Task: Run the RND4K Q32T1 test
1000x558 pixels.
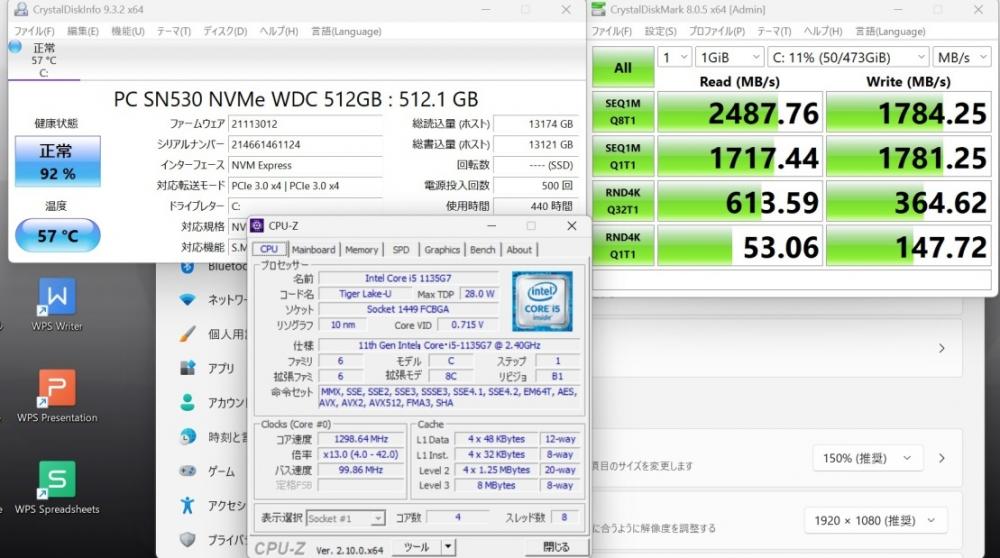Action: pos(623,202)
